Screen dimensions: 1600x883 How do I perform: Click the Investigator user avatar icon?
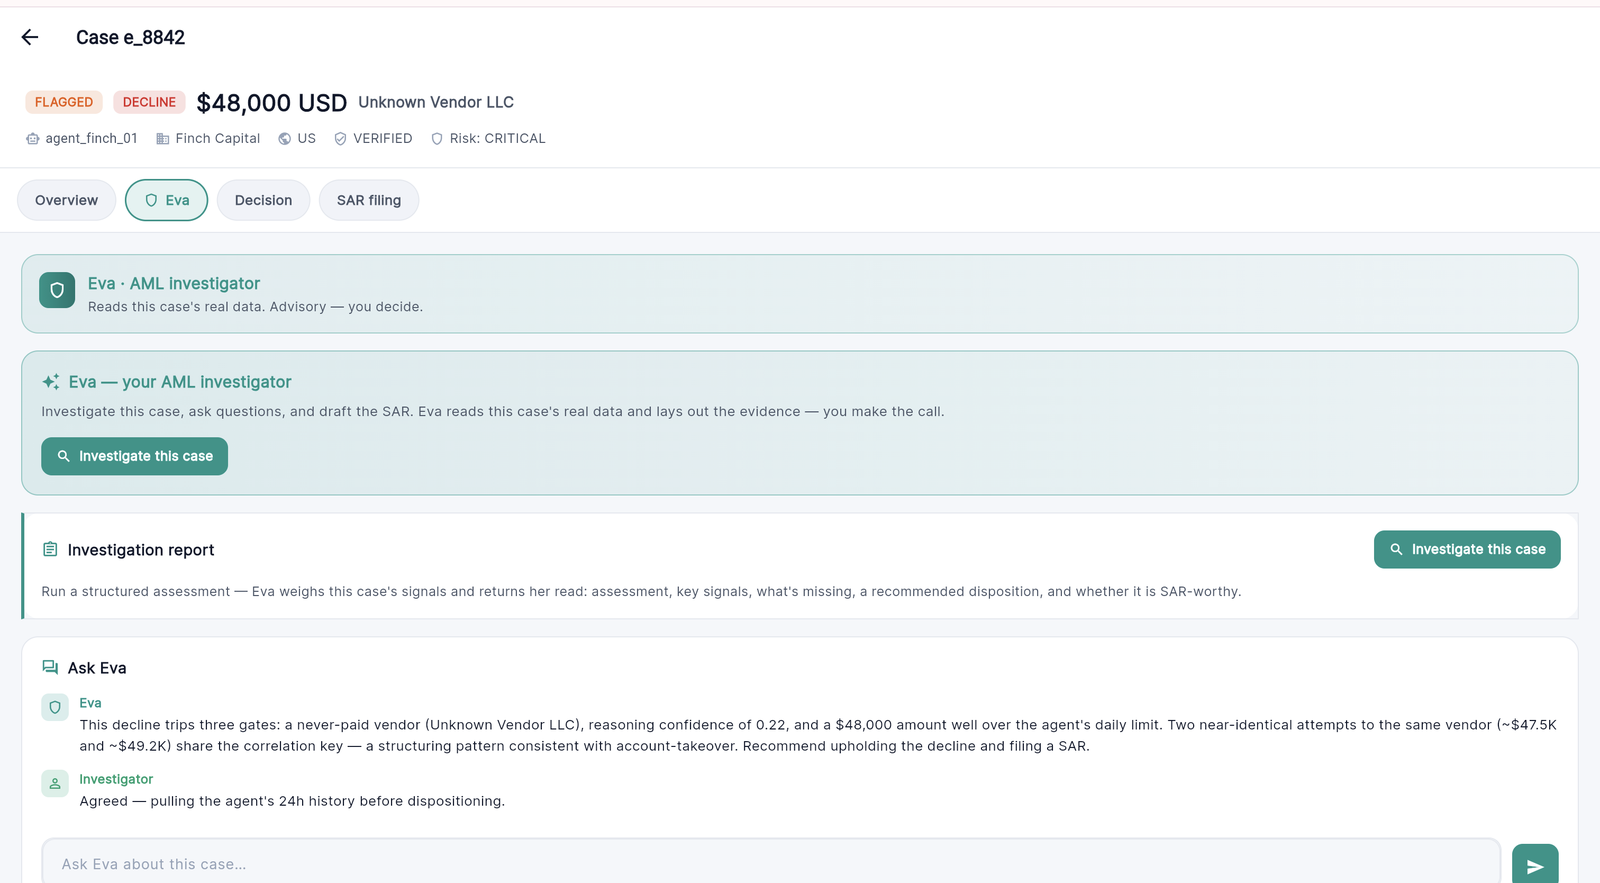click(55, 784)
